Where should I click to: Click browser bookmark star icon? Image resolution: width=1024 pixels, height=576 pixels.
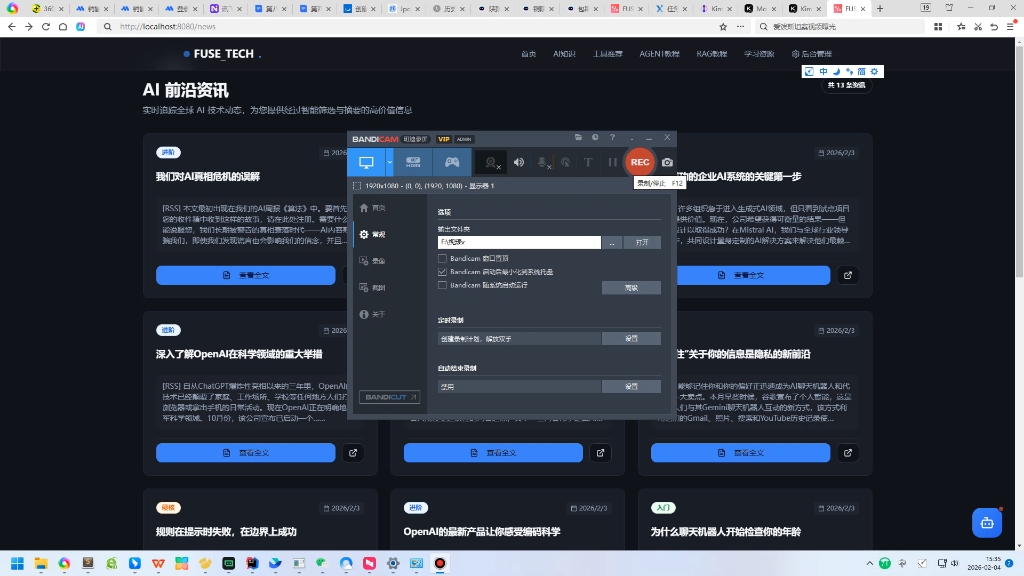pyautogui.click(x=723, y=27)
